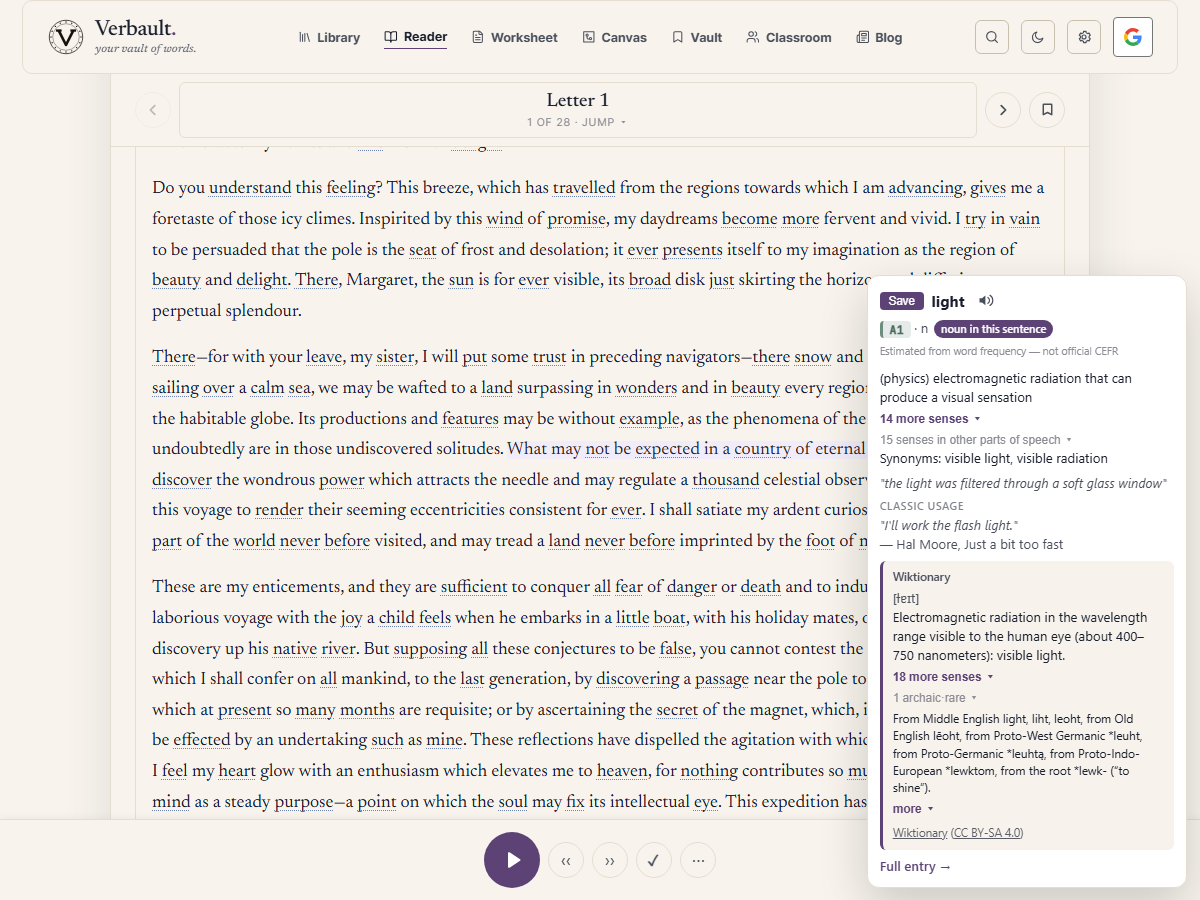The width and height of the screenshot is (1200, 900).
Task: Go to previous letter arrow
Action: [x=153, y=110]
